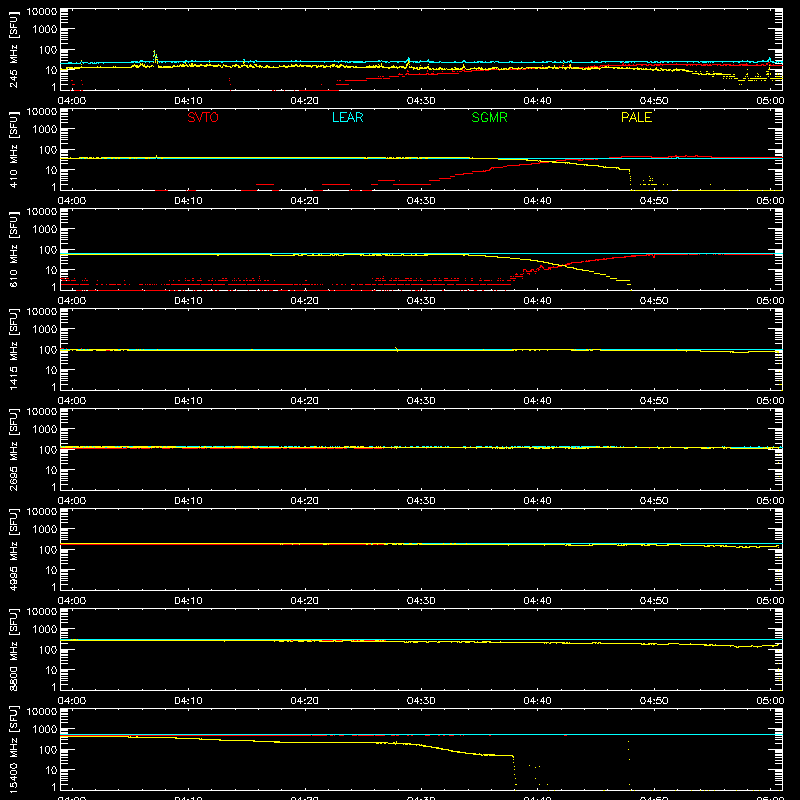Click the 10 tick label of the 15400 MHz plot

pos(51,770)
